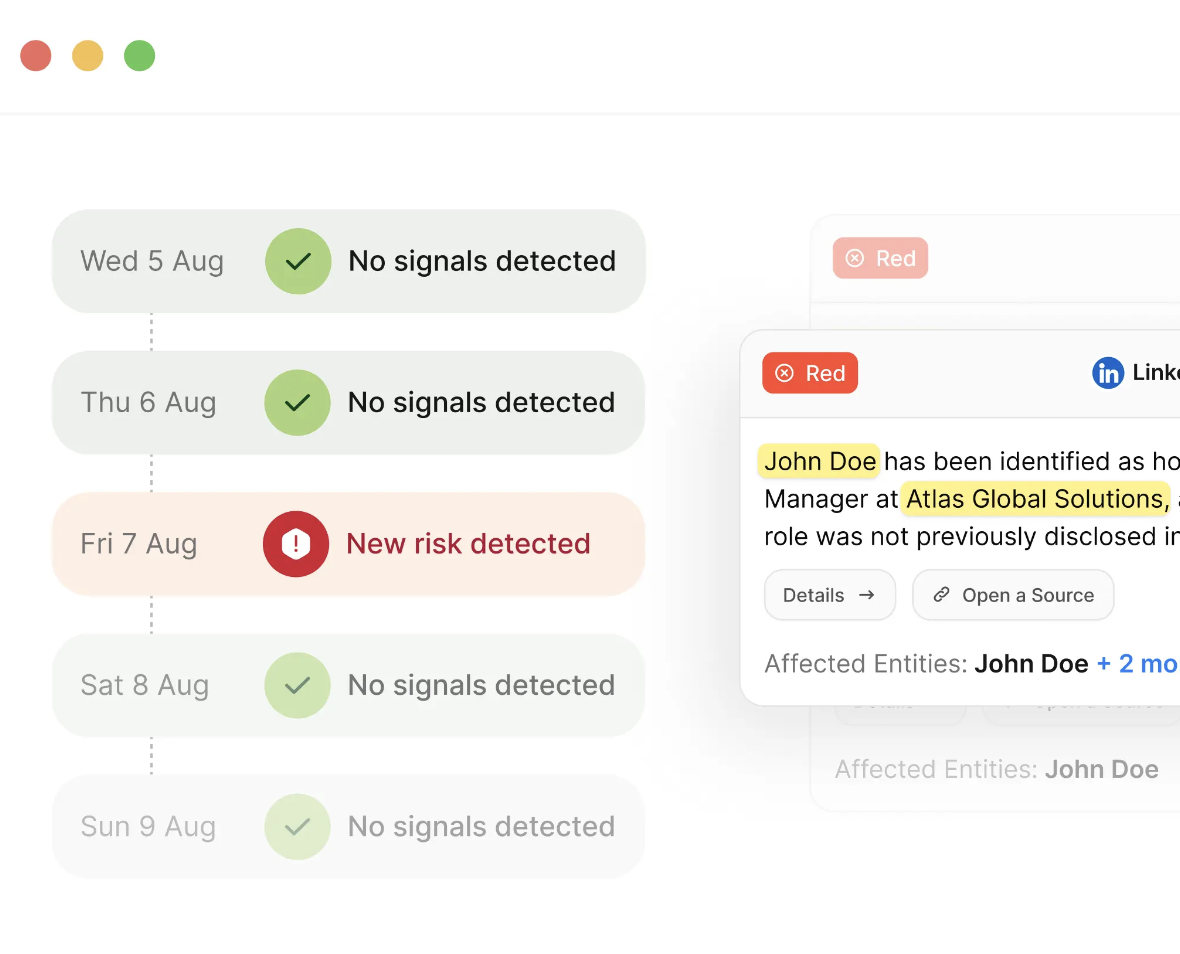
Task: Click the green checkmark icon for Wed 5 Aug
Action: click(298, 261)
